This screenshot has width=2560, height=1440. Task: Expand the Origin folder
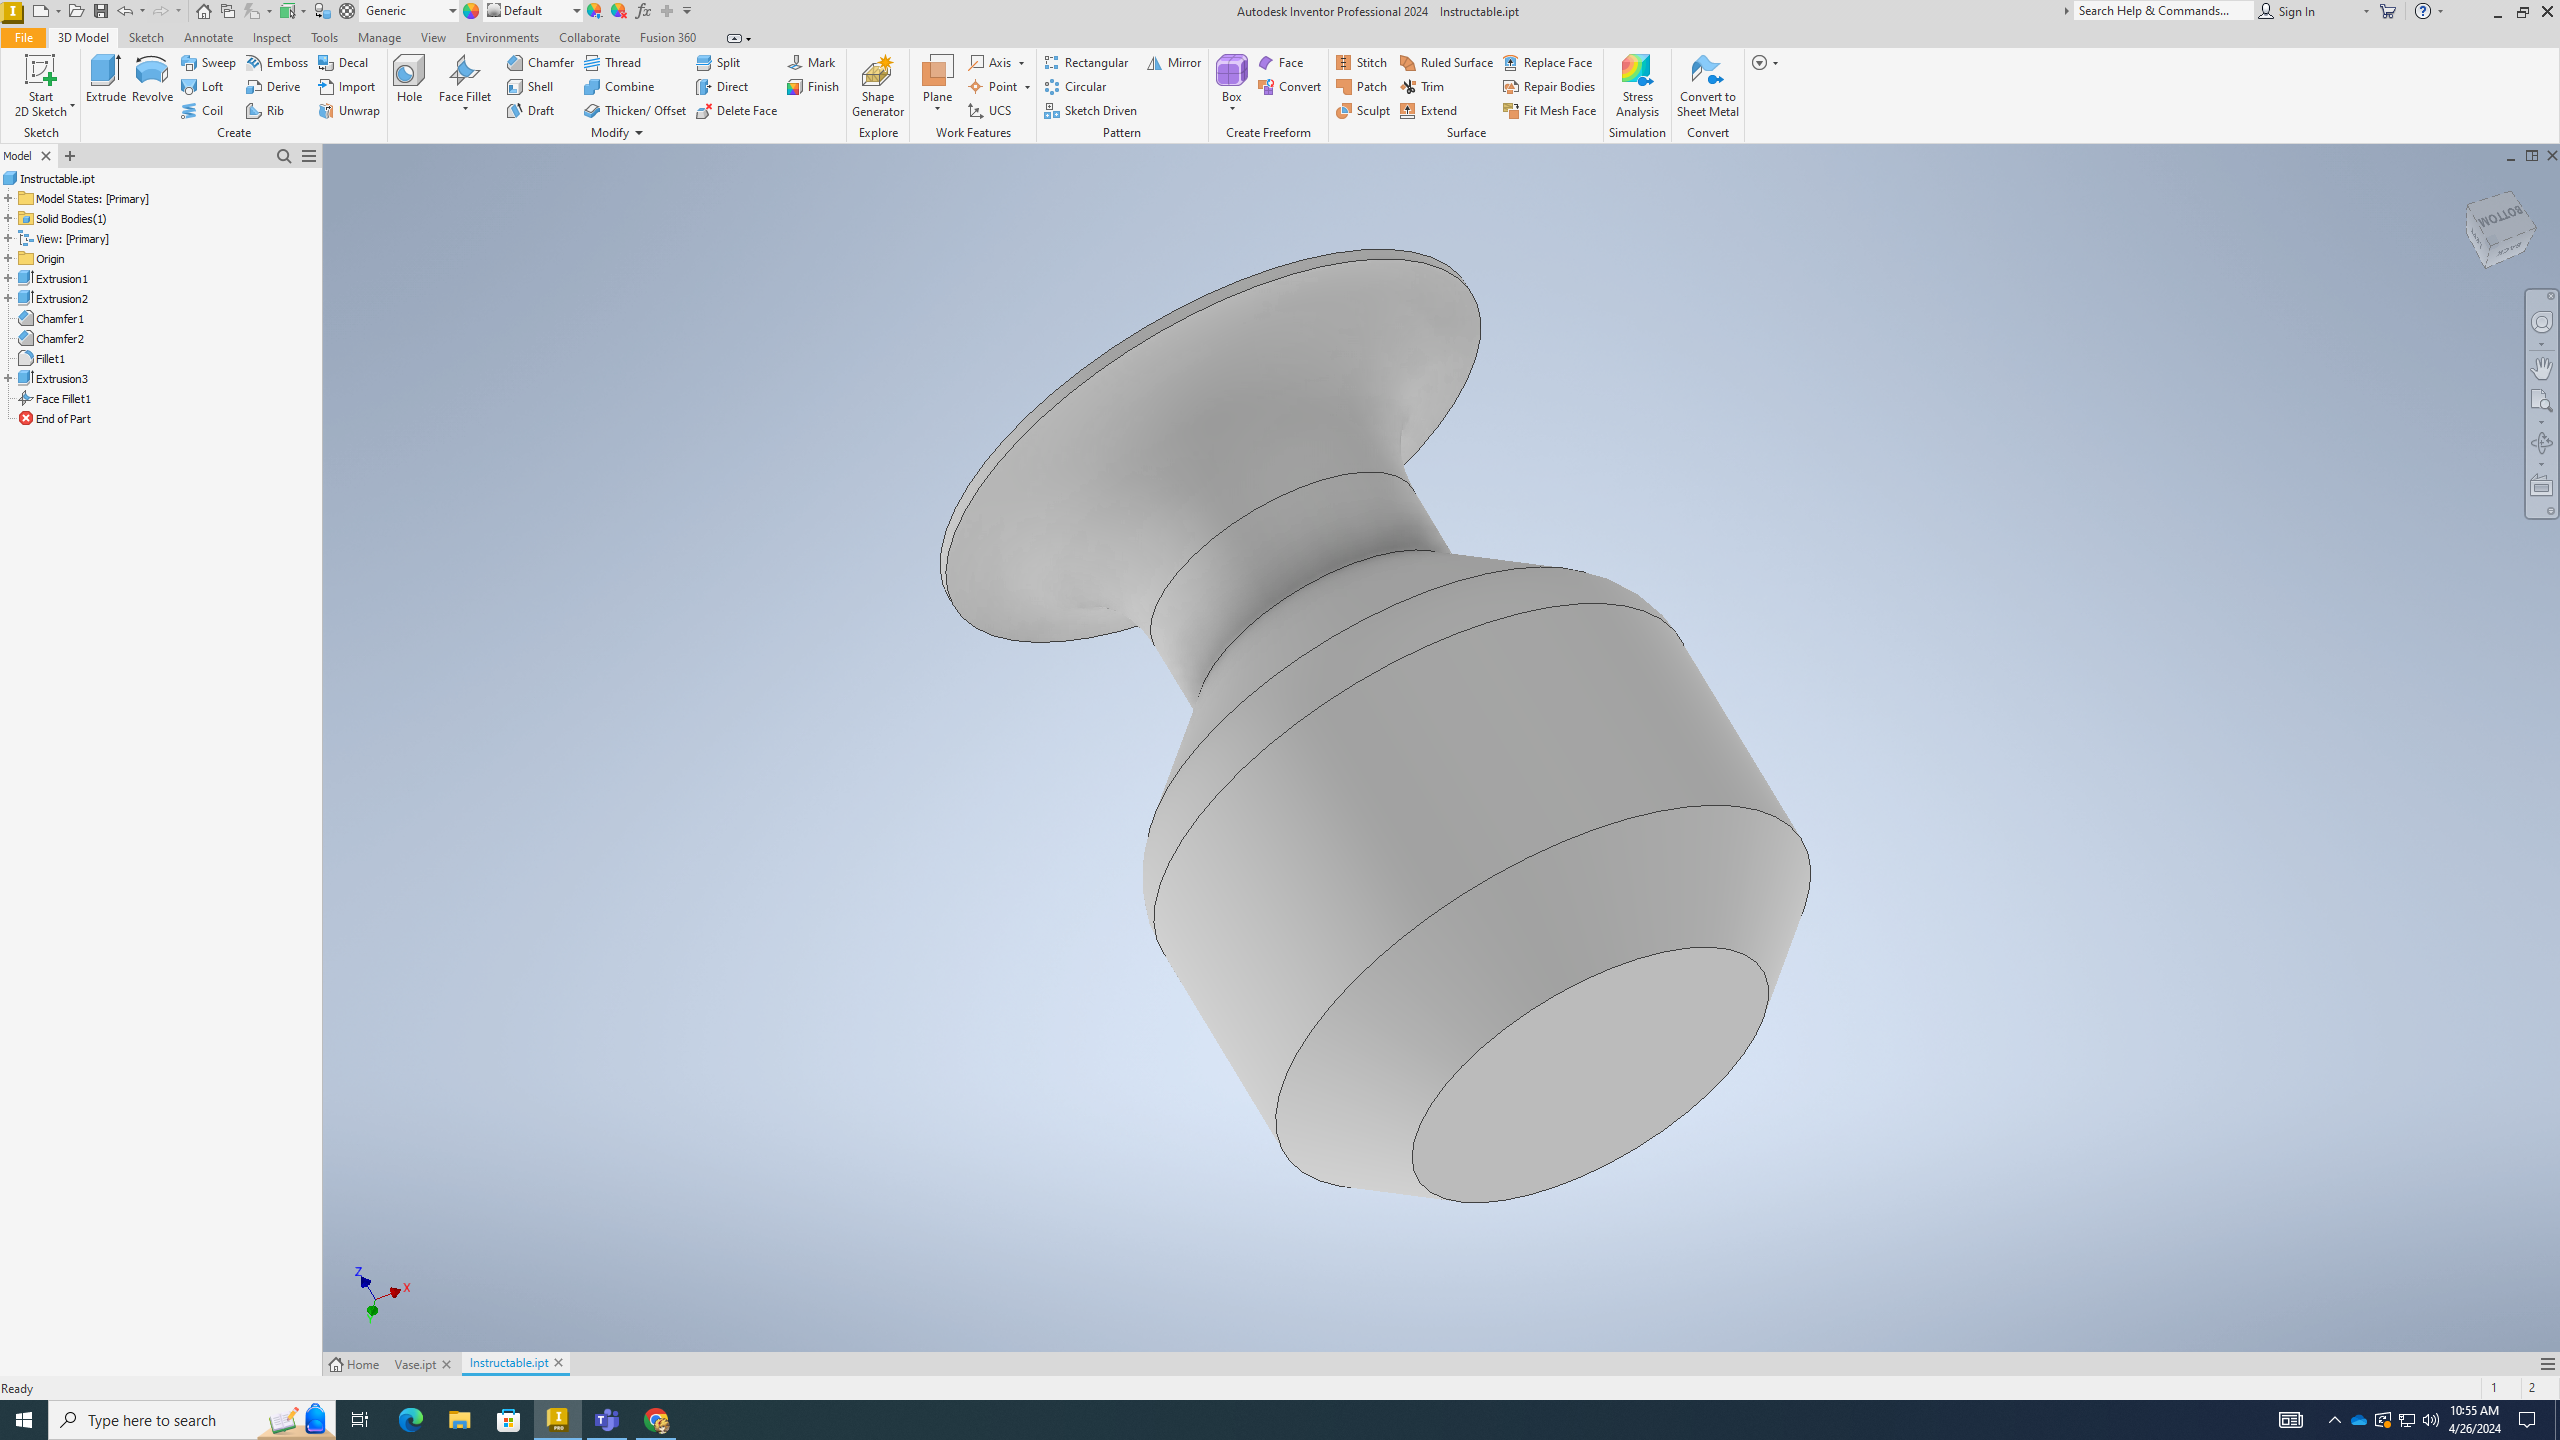pyautogui.click(x=8, y=258)
